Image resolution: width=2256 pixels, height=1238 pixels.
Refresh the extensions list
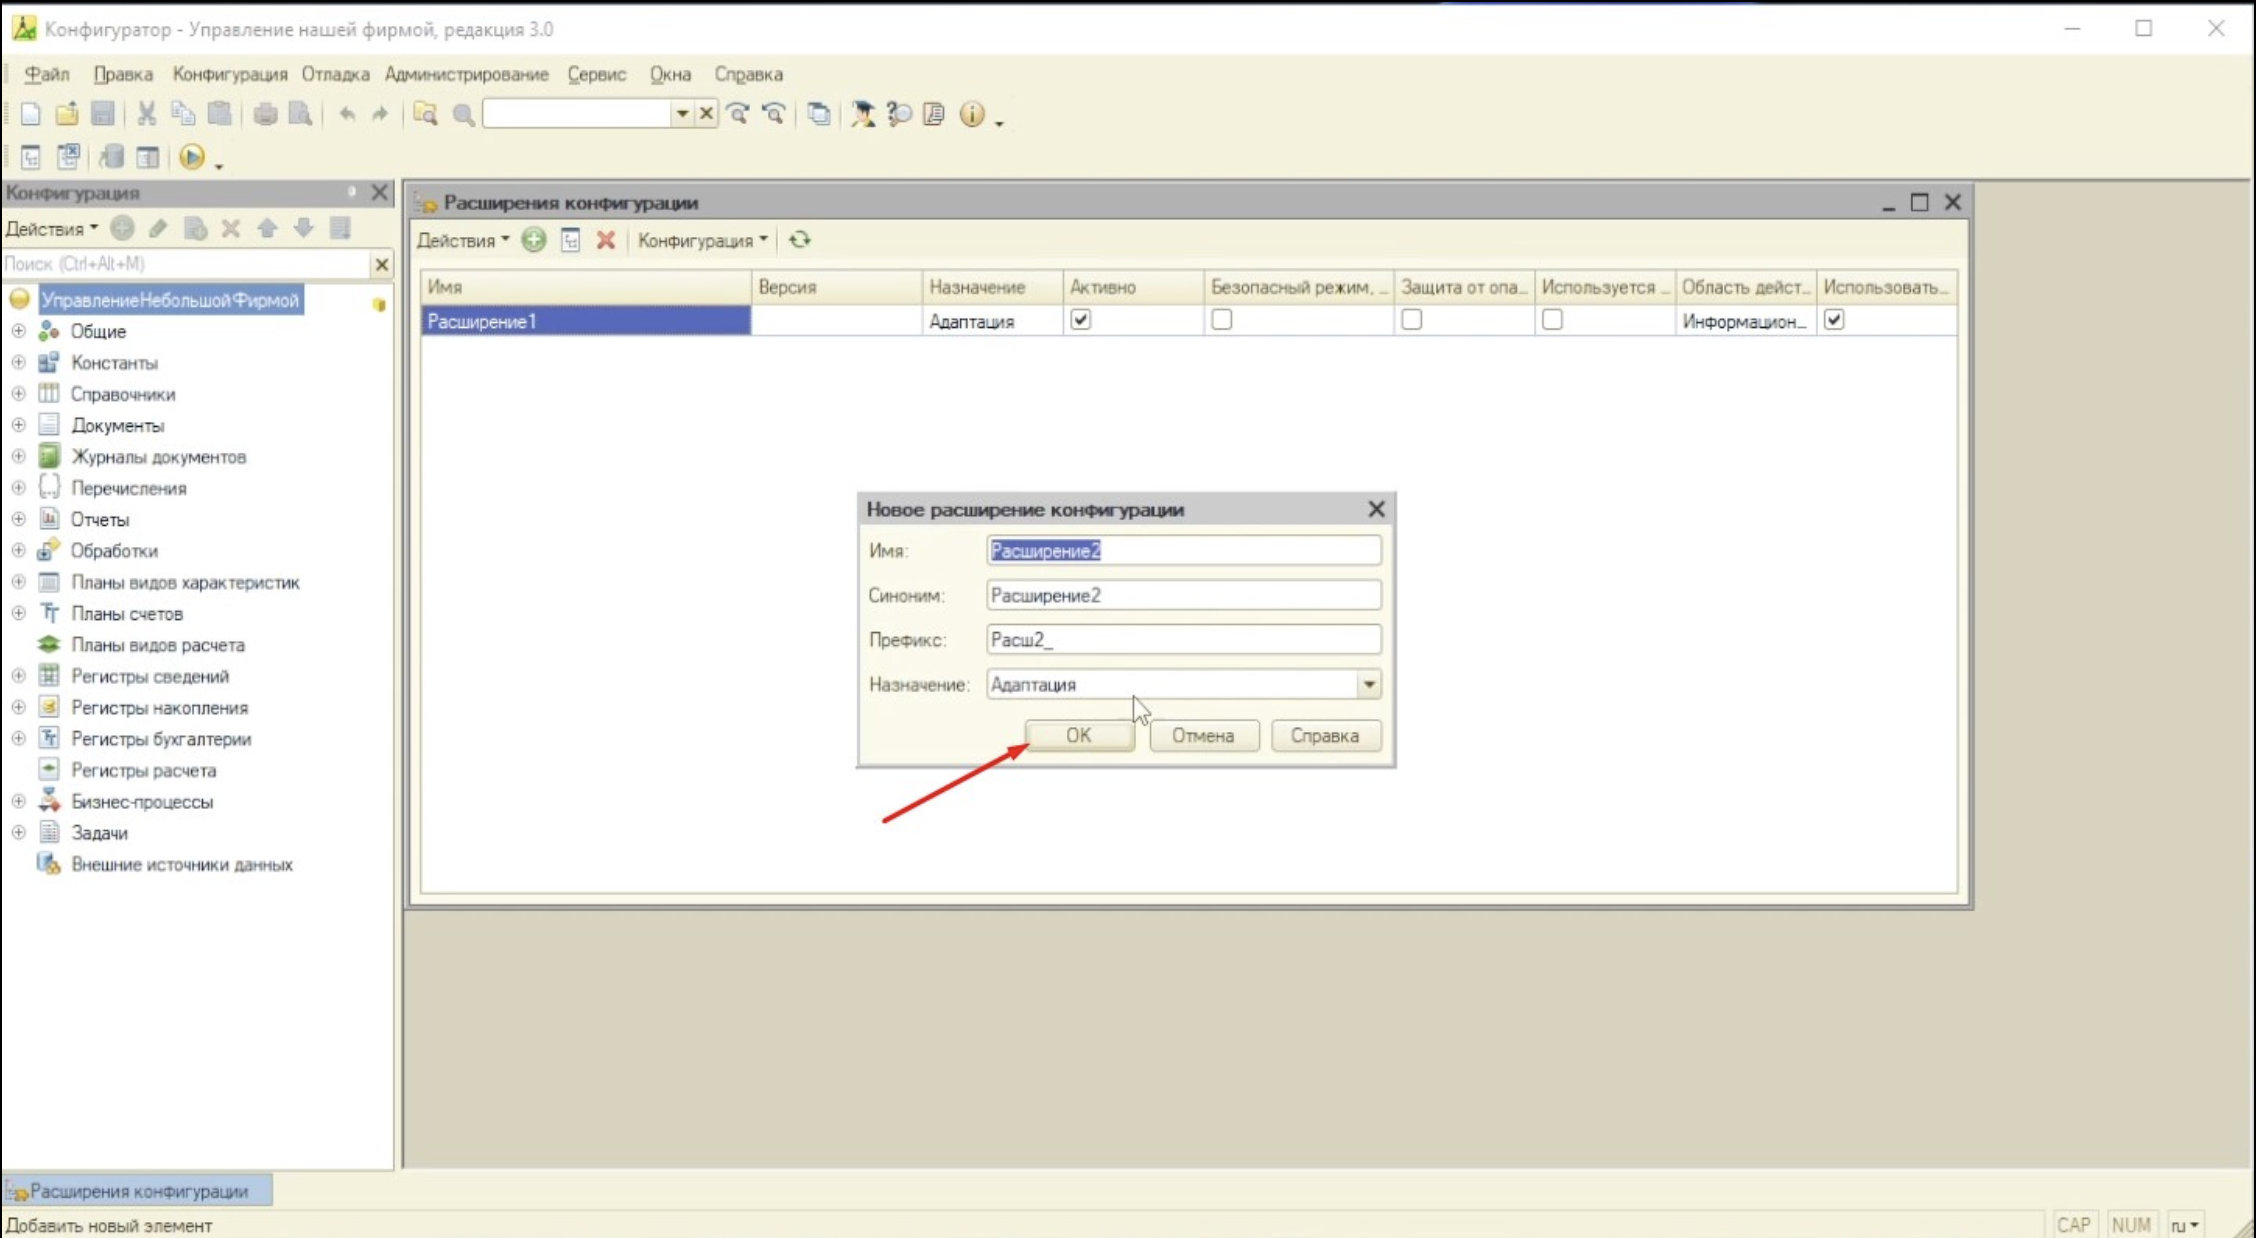pyautogui.click(x=799, y=240)
